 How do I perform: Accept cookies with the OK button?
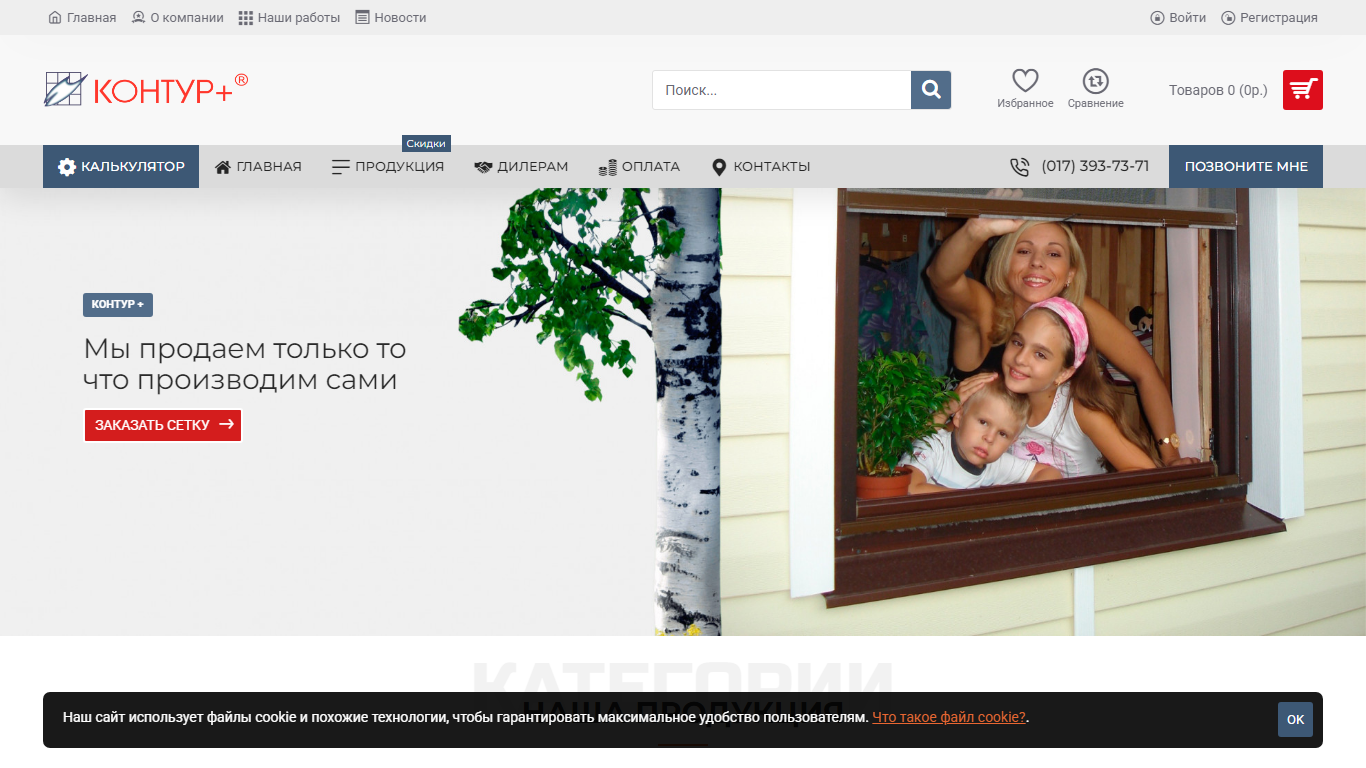(1295, 720)
